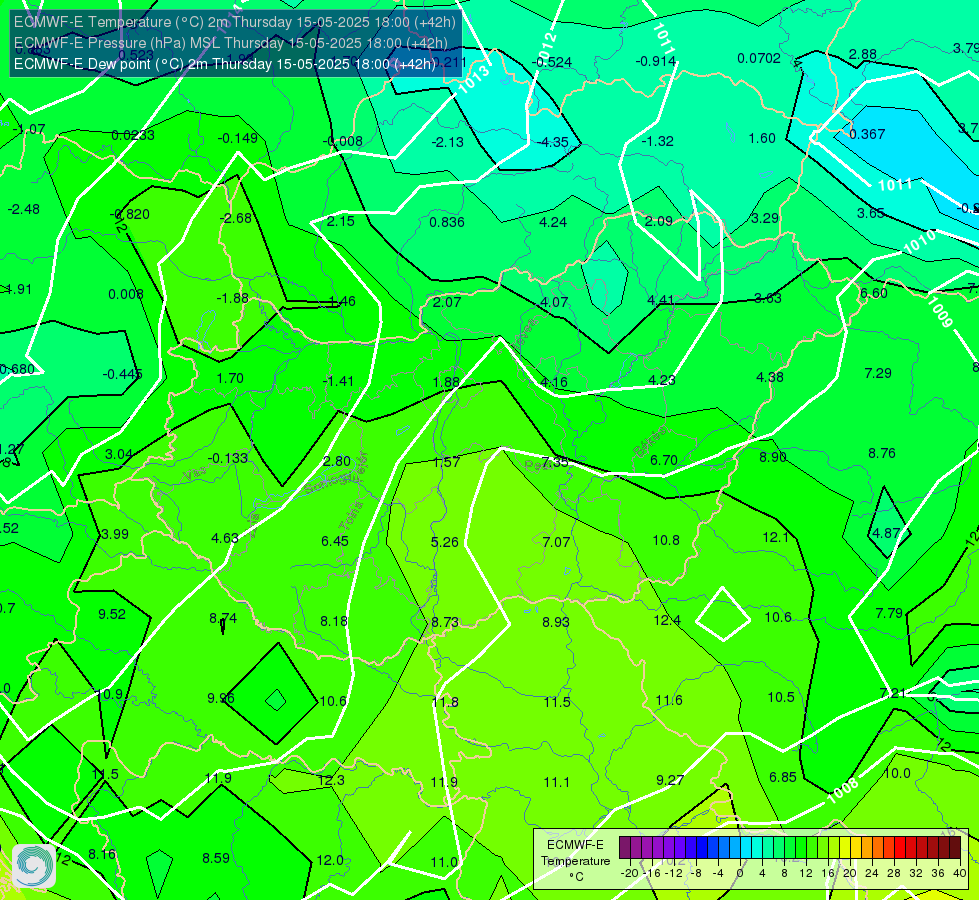Click the 6.70 dew point value

click(x=664, y=460)
